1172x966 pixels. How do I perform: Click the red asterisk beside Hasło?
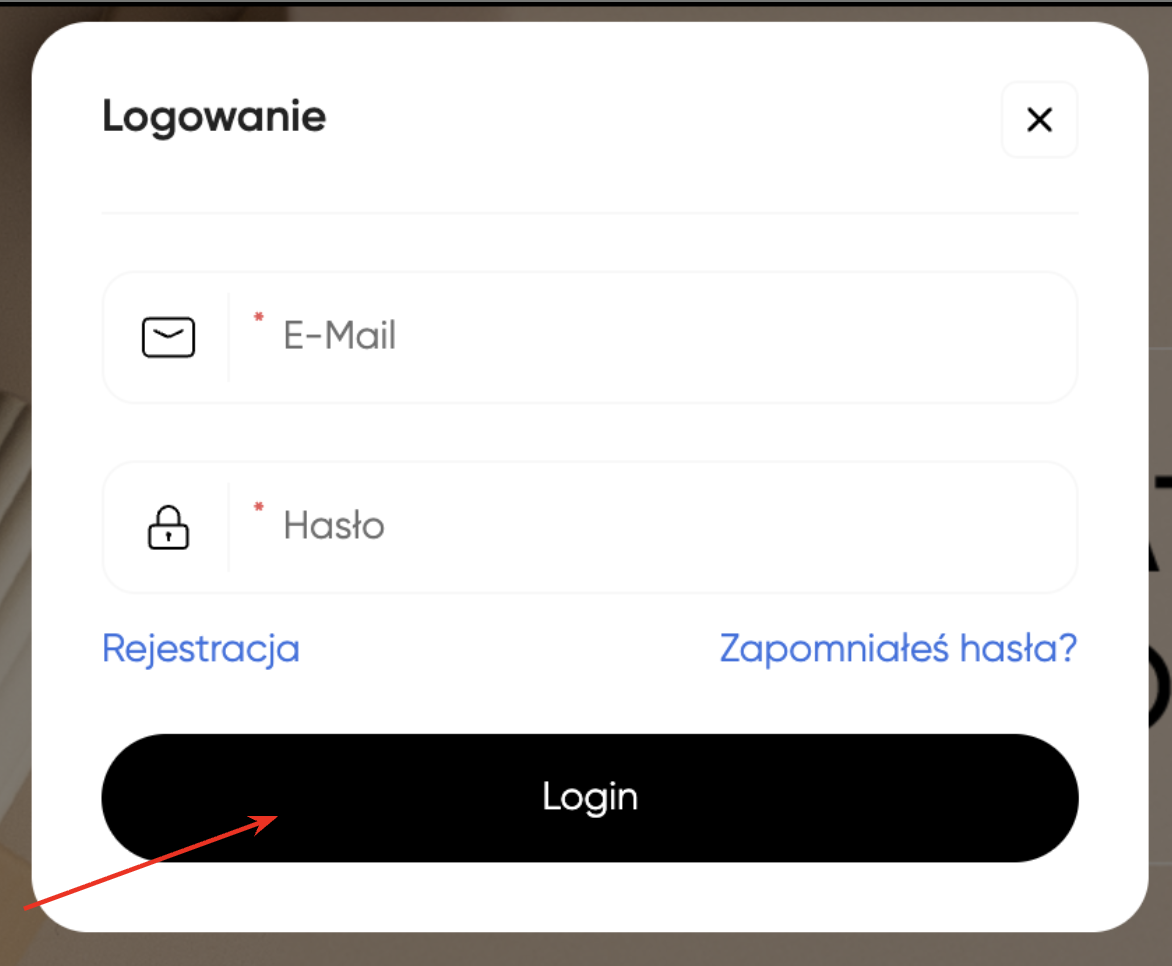(259, 507)
